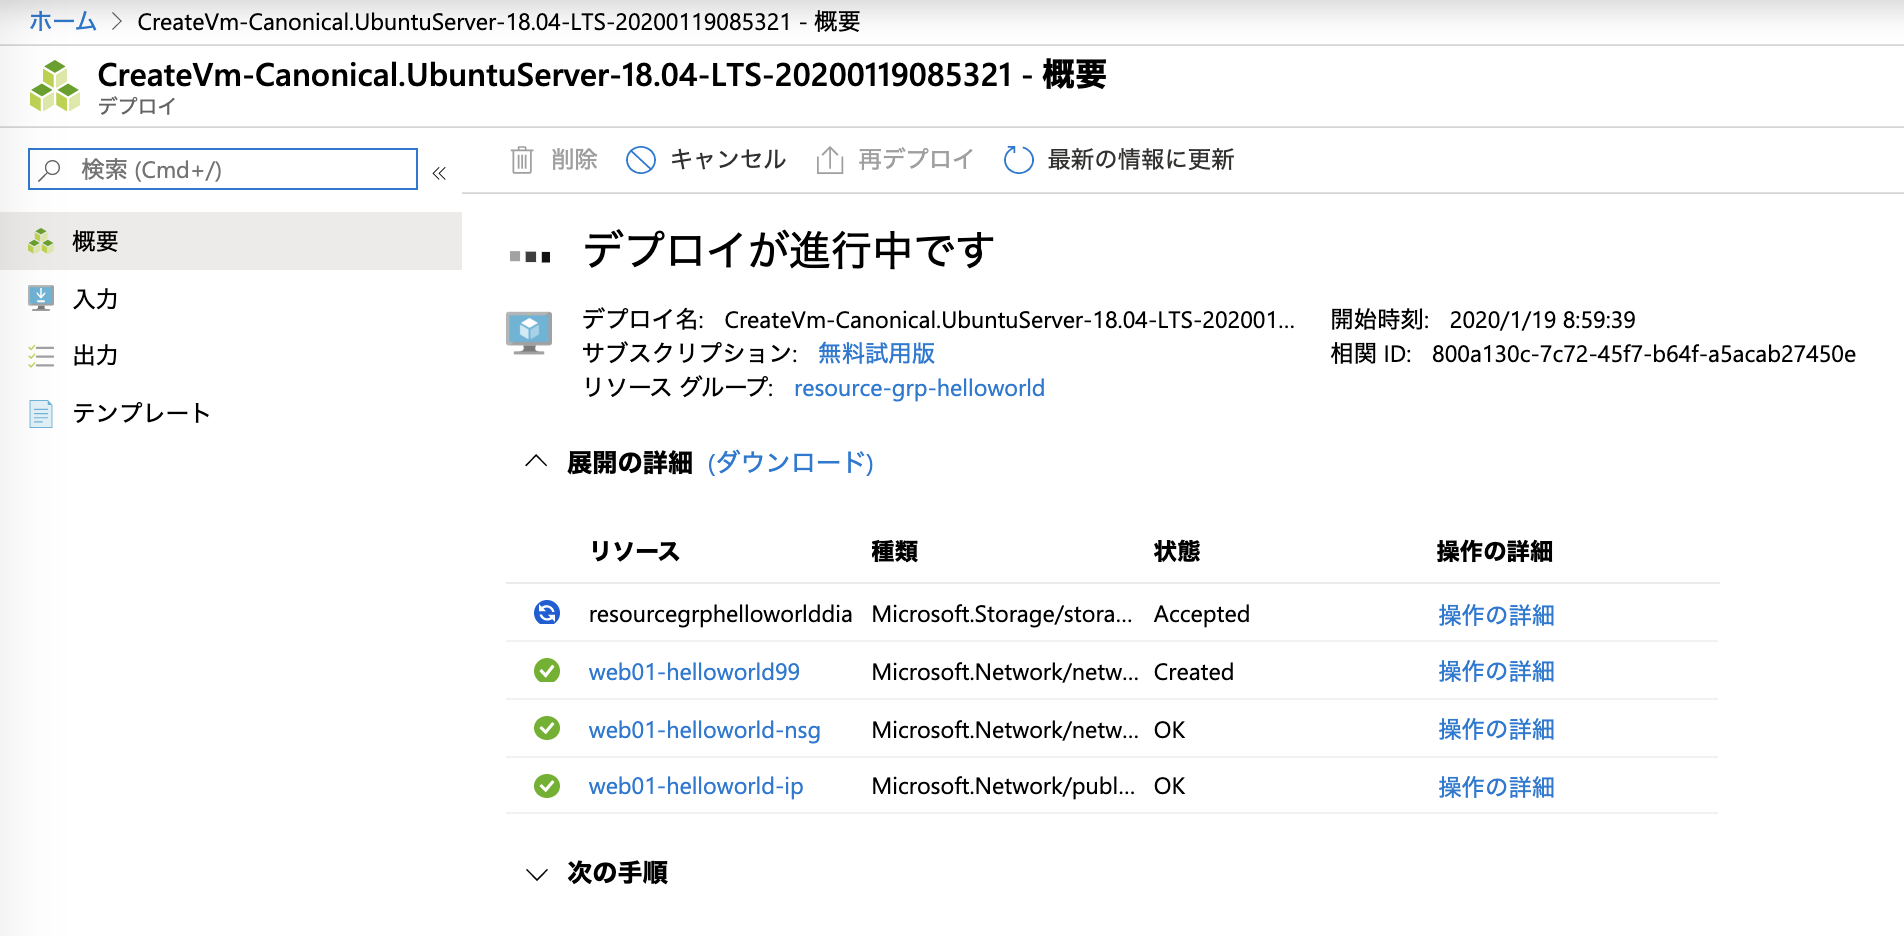Image resolution: width=1904 pixels, height=936 pixels.
Task: Click the in-progress dots status icon
Action: pos(530,257)
